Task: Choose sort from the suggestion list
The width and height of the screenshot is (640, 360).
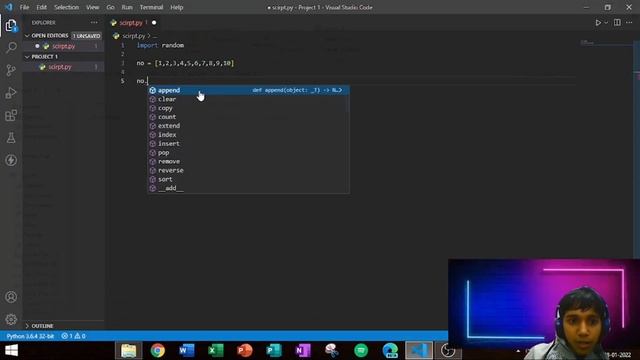Action: point(248,179)
